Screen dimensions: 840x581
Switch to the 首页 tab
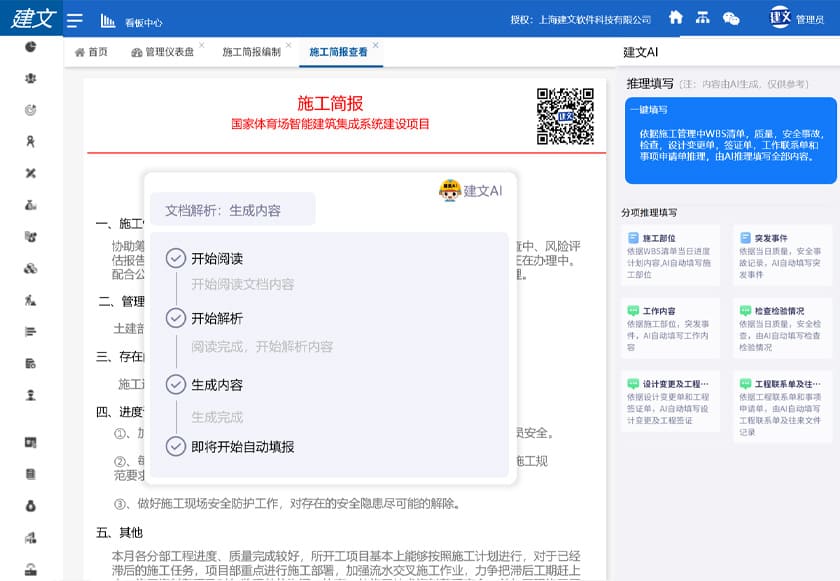[x=91, y=52]
